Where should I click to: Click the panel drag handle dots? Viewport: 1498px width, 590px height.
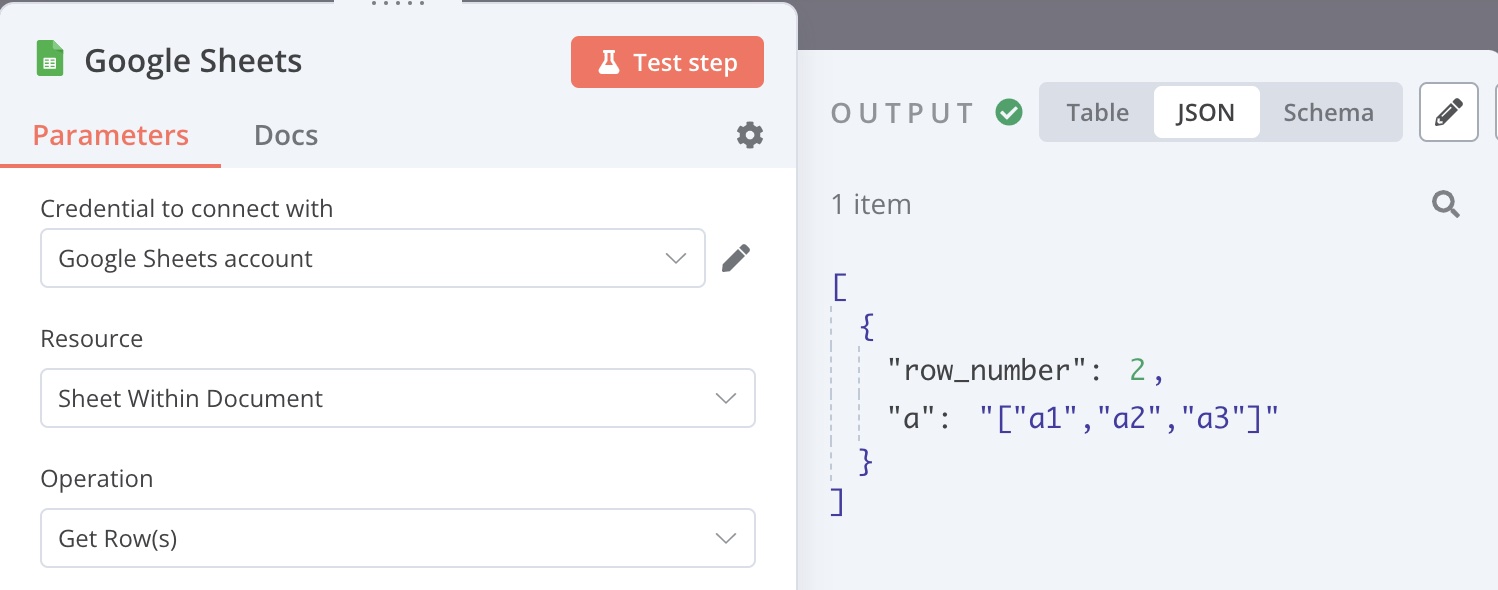(398, 4)
